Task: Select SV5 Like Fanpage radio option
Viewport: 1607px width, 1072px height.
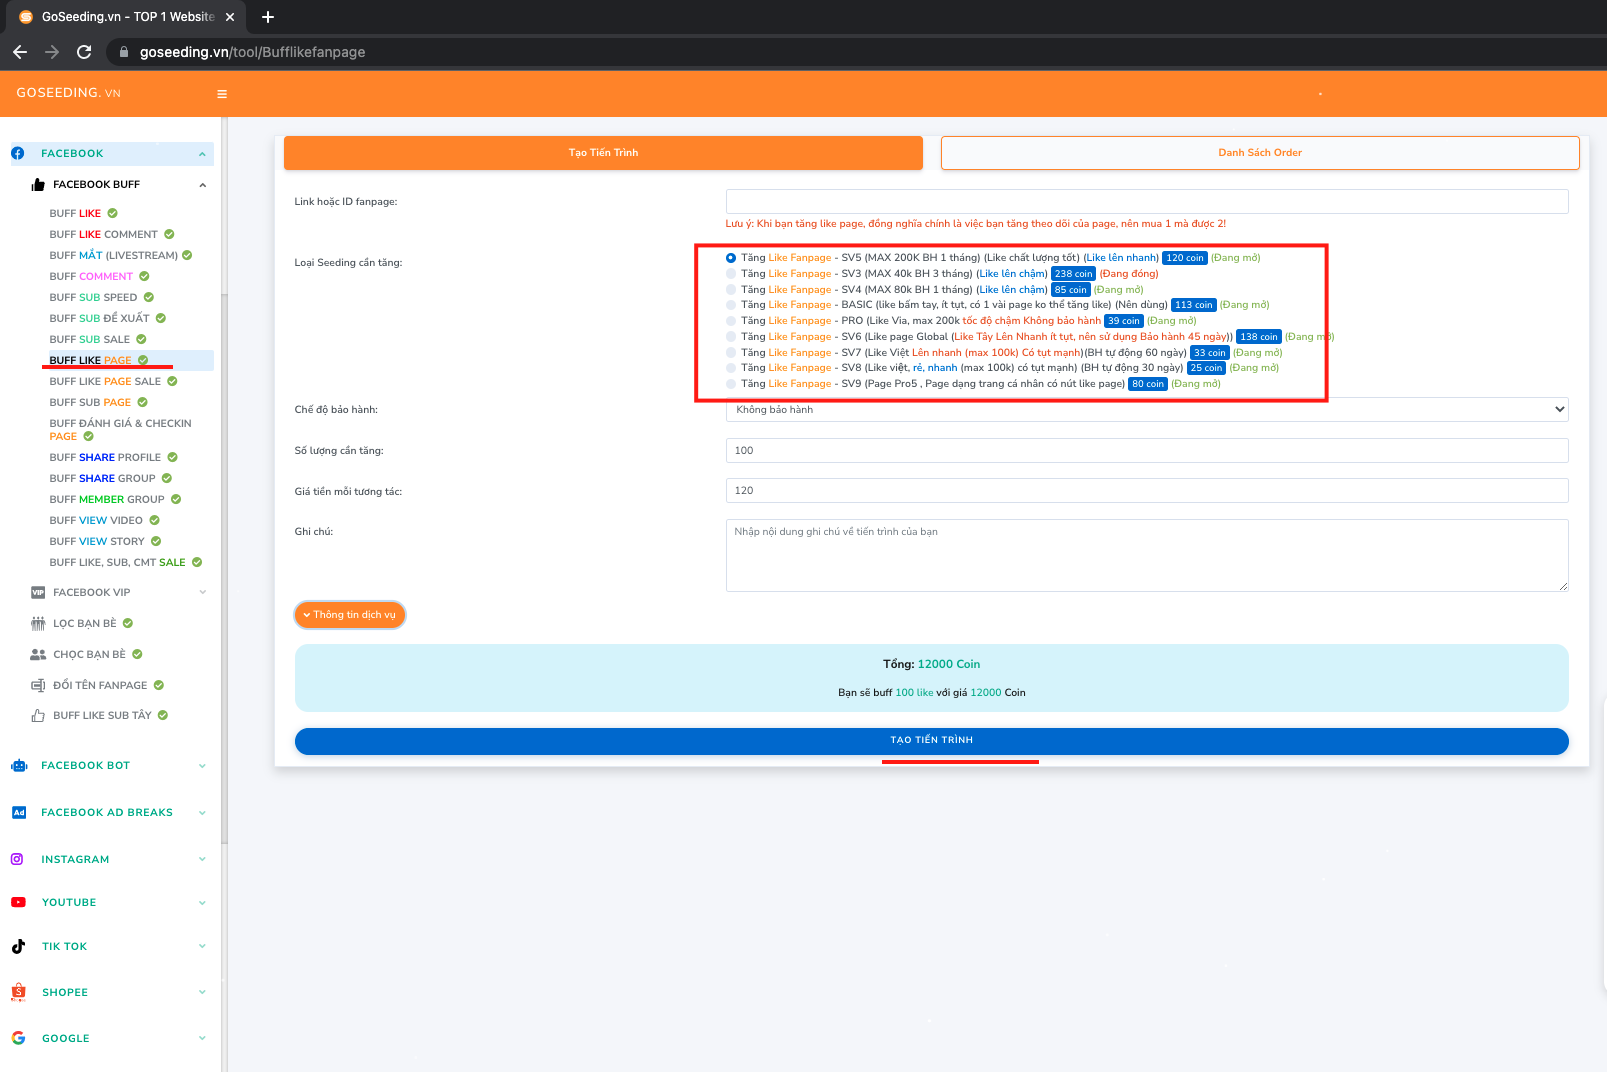Action: (731, 258)
